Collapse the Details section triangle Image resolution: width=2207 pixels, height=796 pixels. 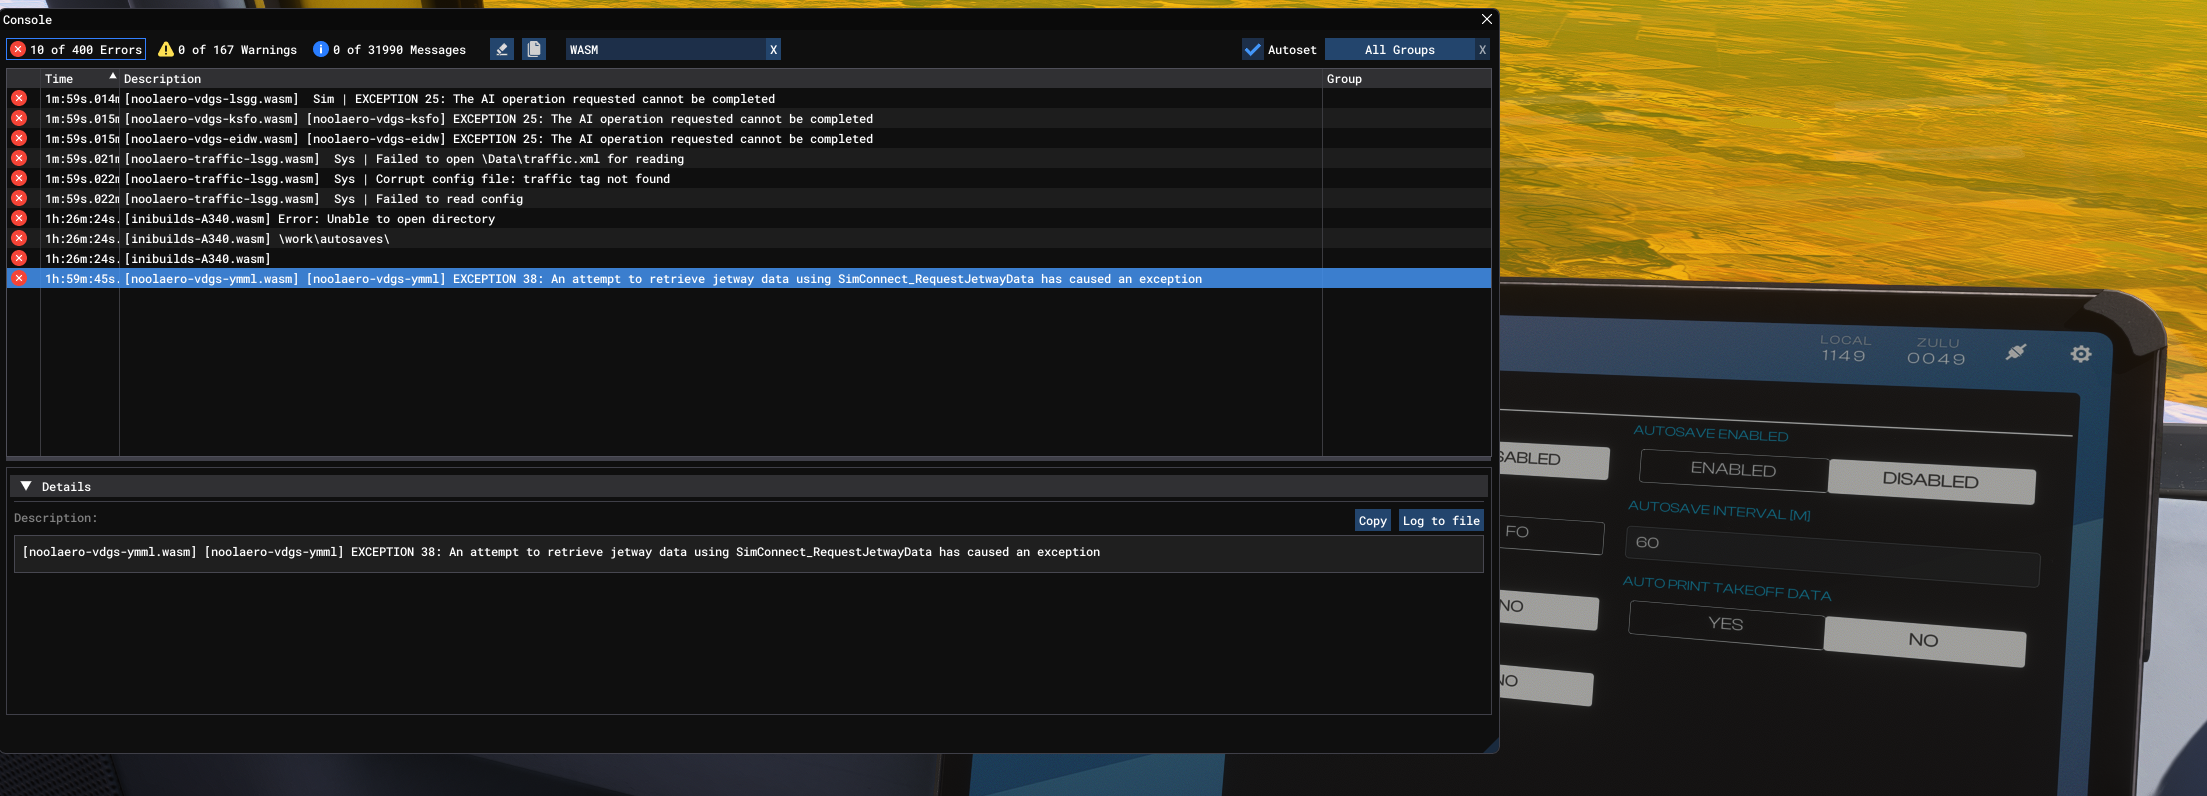coord(26,486)
